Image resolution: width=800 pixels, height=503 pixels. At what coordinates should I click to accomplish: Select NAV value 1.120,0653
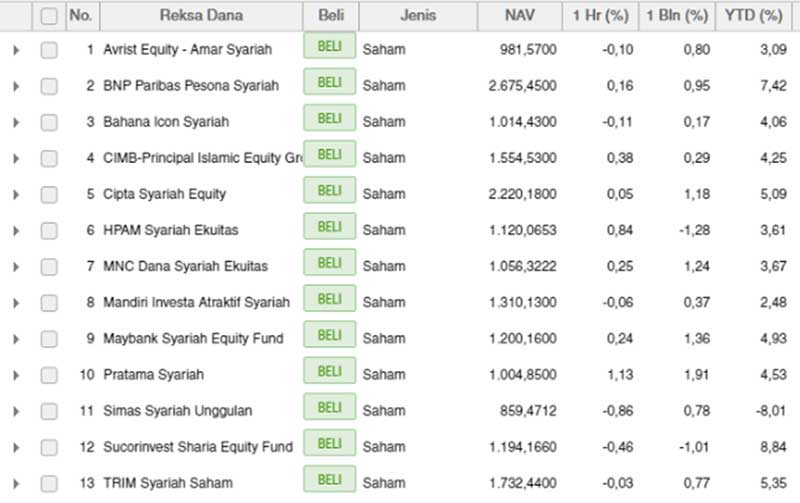click(522, 230)
